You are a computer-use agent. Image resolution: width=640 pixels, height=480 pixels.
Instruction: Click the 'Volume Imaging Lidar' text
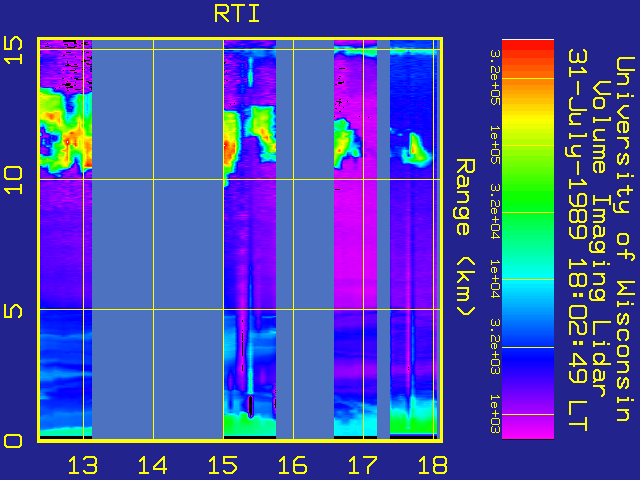pos(599,238)
